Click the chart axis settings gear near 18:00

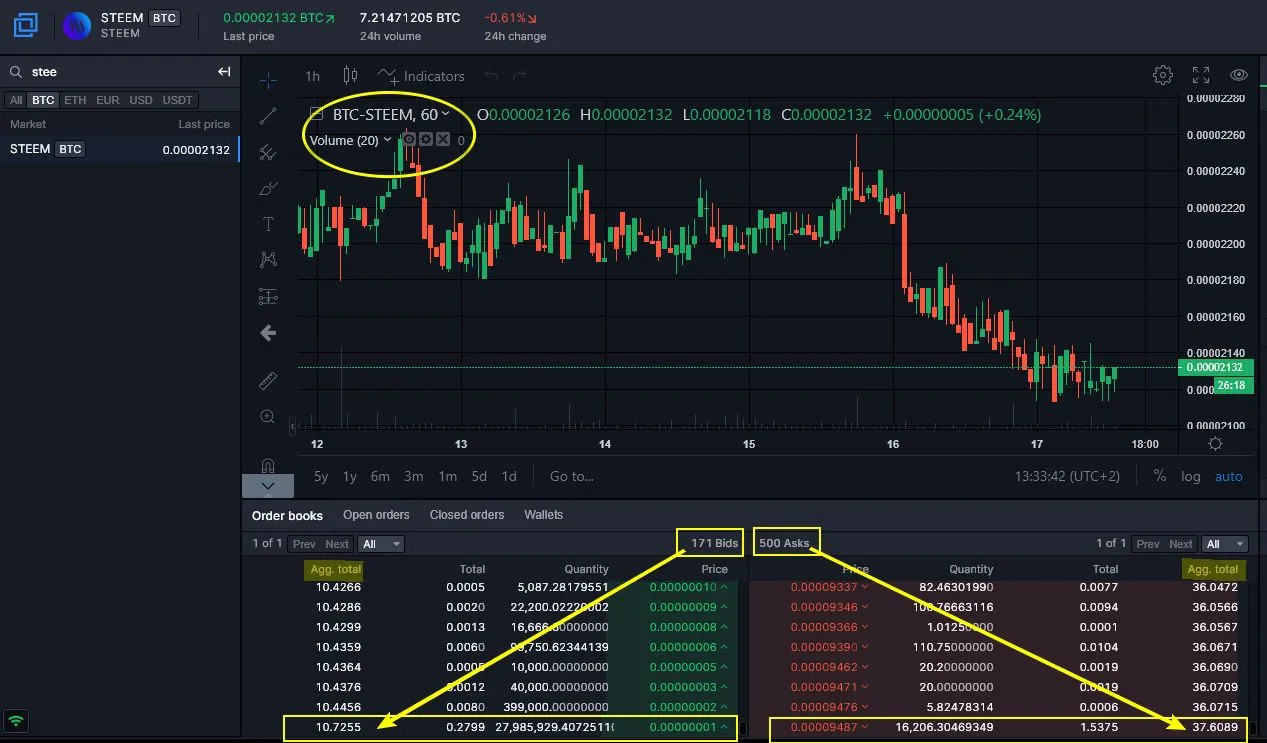(x=1215, y=444)
